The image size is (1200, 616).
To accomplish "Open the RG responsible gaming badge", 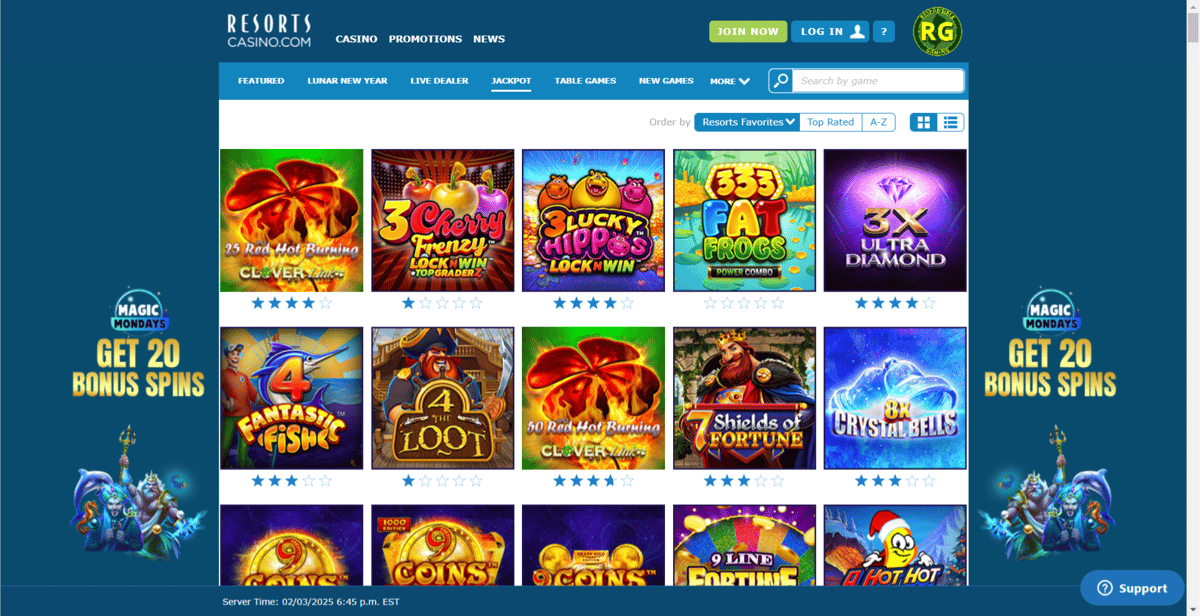I will point(938,32).
